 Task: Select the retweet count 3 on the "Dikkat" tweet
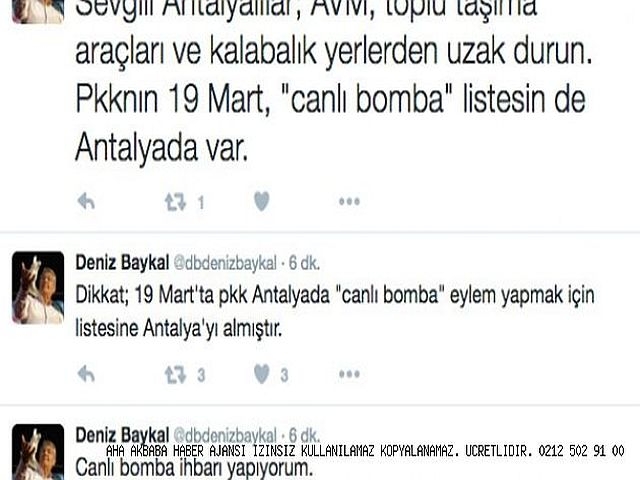pyautogui.click(x=201, y=375)
